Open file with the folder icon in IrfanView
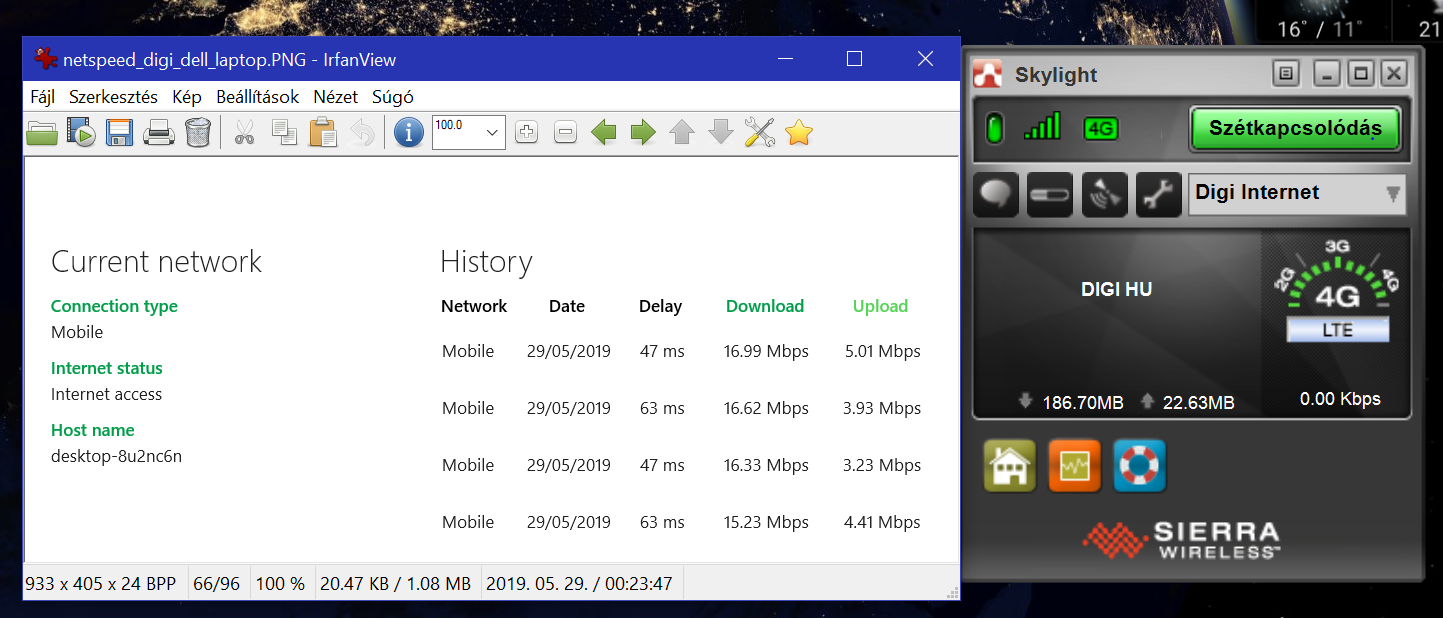Image resolution: width=1443 pixels, height=618 pixels. [42, 133]
